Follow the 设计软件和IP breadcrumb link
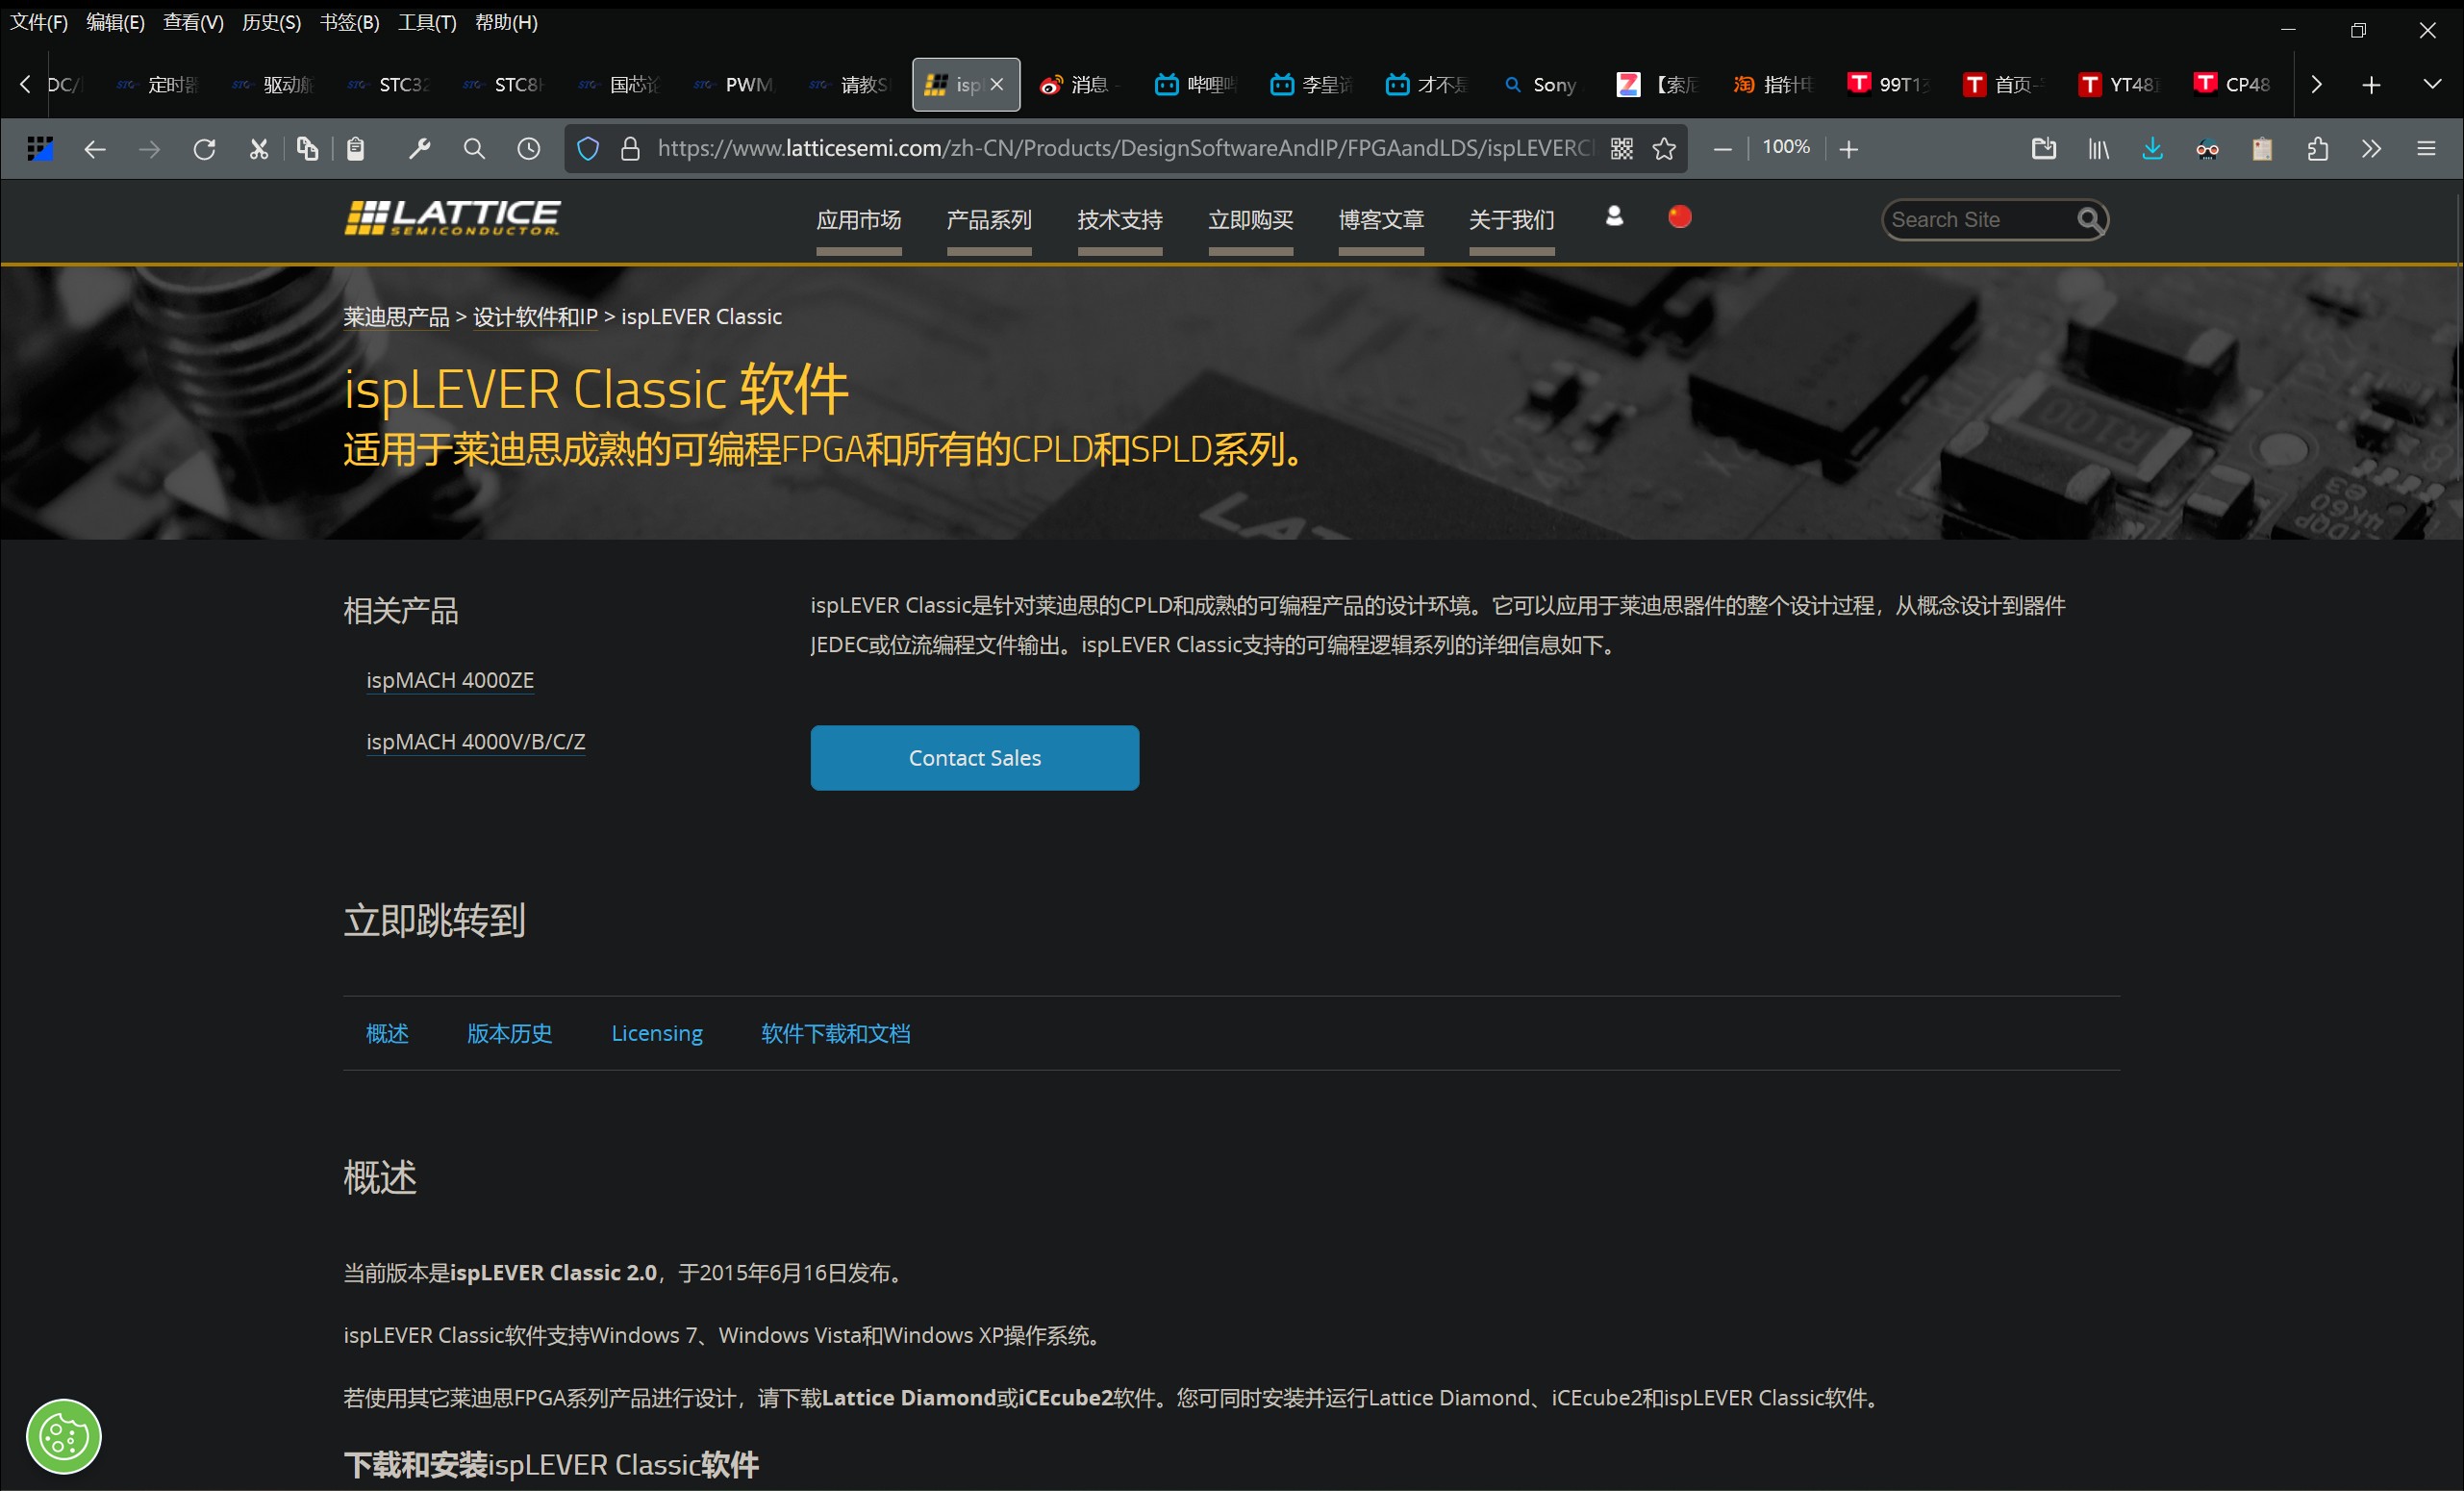This screenshot has height=1491, width=2464. coord(535,317)
